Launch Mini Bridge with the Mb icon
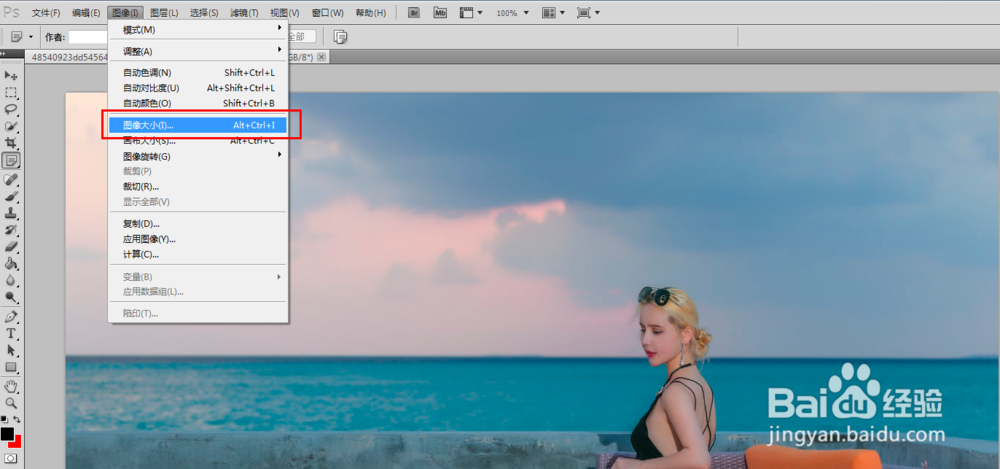The height and width of the screenshot is (469, 1000). [x=440, y=13]
